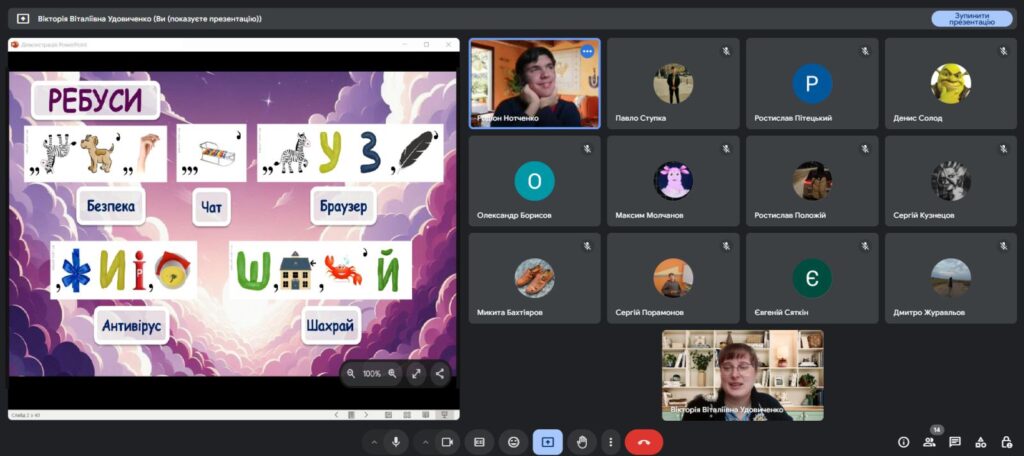Open host controls lock icon
The width and height of the screenshot is (1024, 456).
tap(1005, 442)
